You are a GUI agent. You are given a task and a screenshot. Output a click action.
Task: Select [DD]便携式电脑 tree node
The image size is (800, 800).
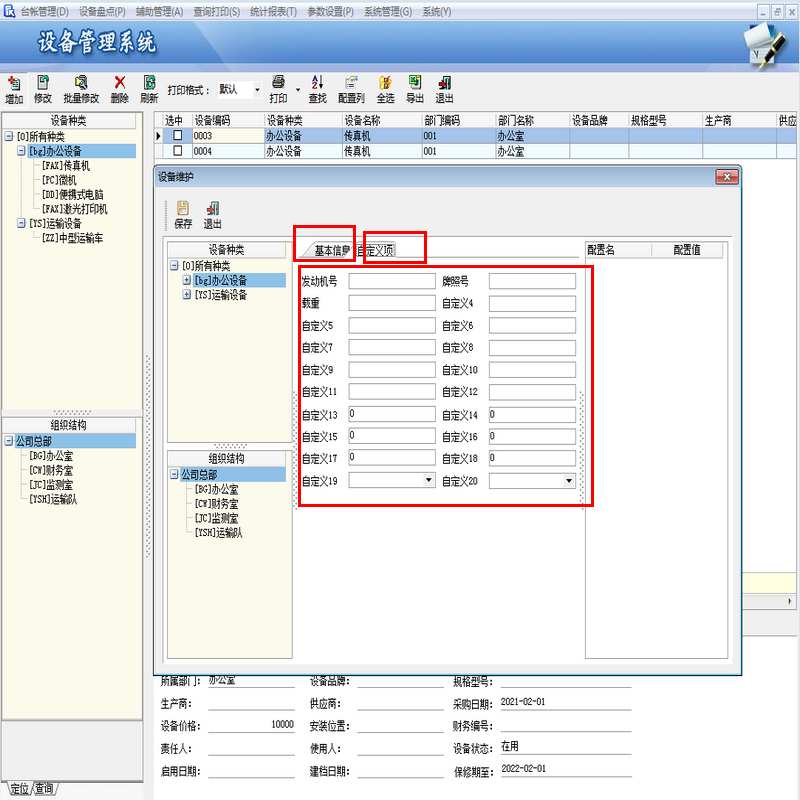pyautogui.click(x=72, y=194)
